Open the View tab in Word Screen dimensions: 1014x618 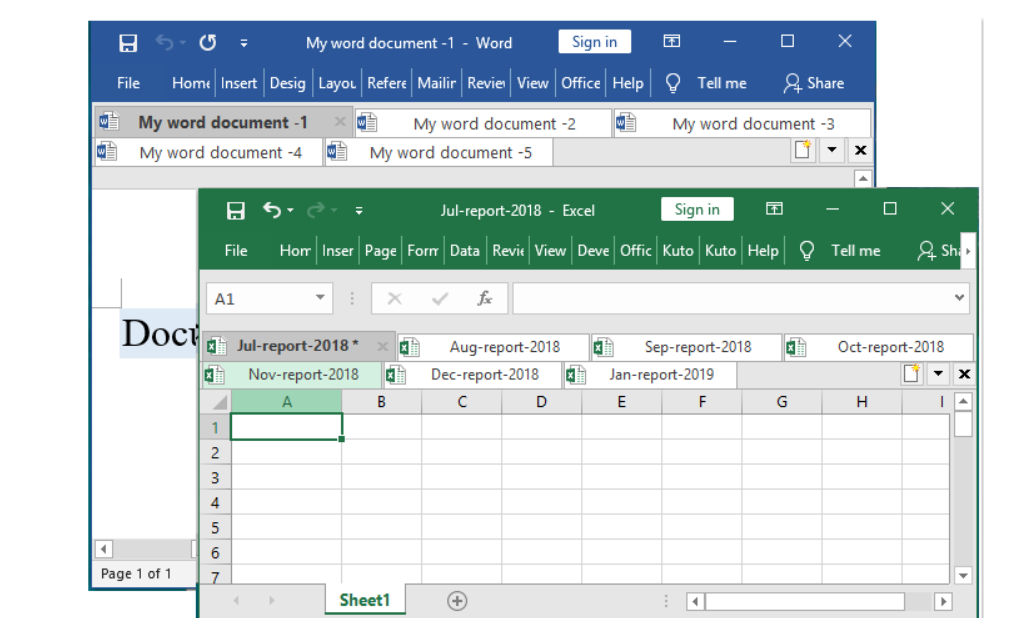point(532,83)
